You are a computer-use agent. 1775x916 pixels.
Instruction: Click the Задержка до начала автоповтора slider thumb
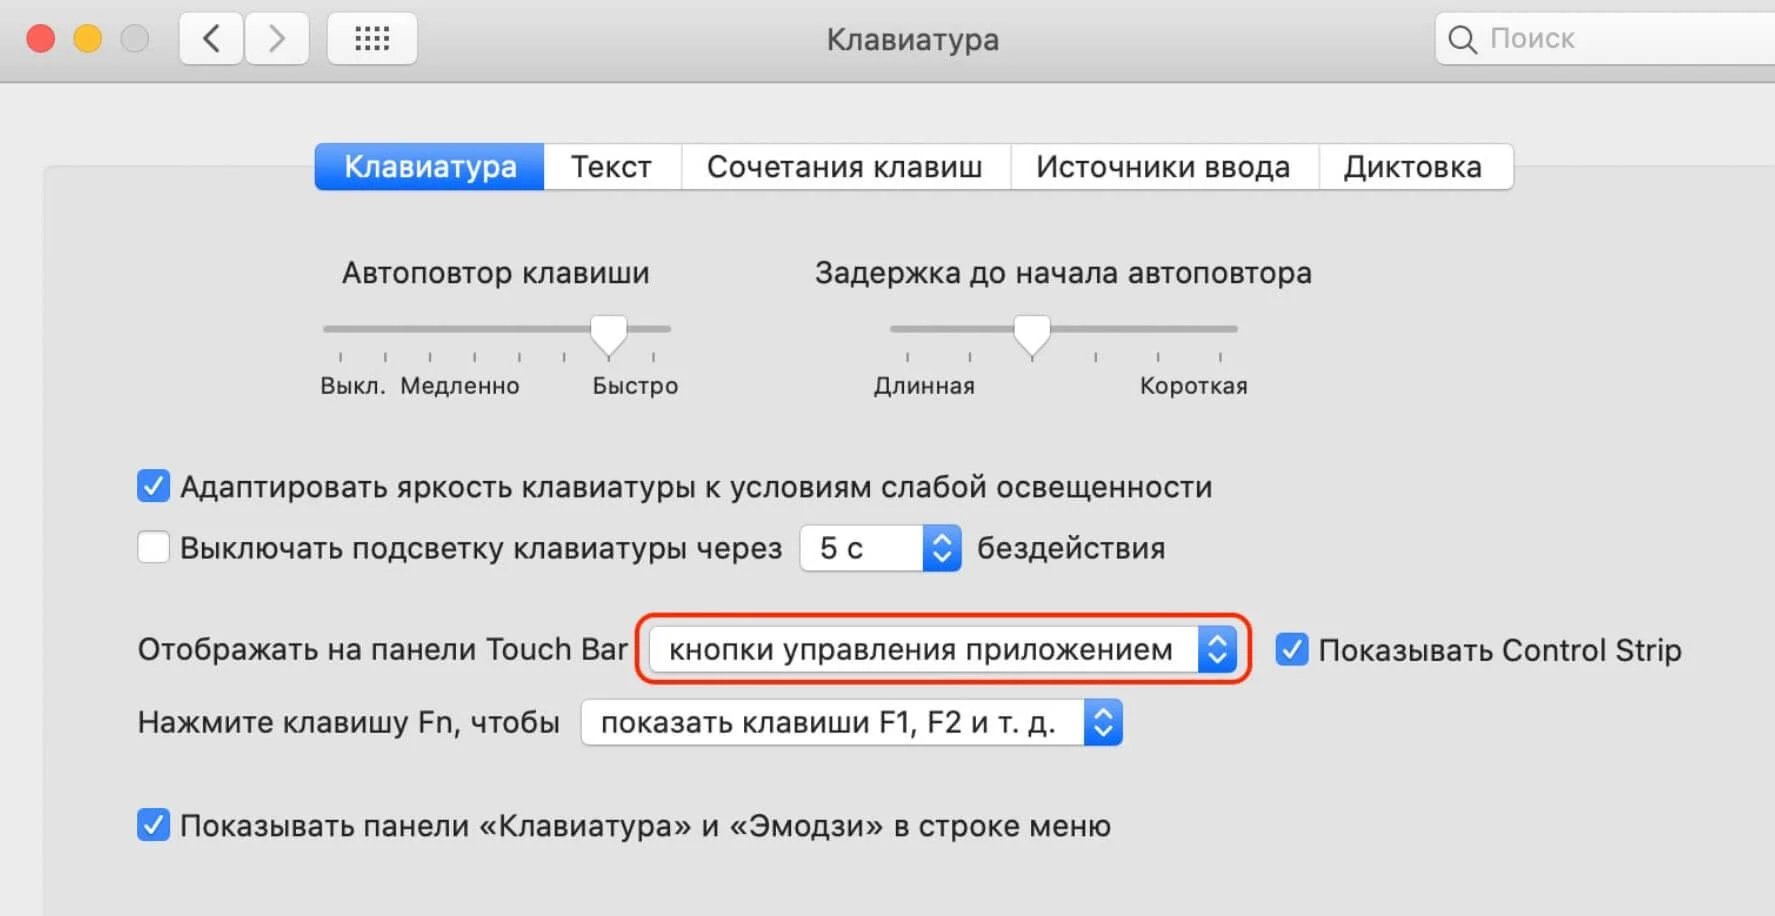click(1032, 334)
